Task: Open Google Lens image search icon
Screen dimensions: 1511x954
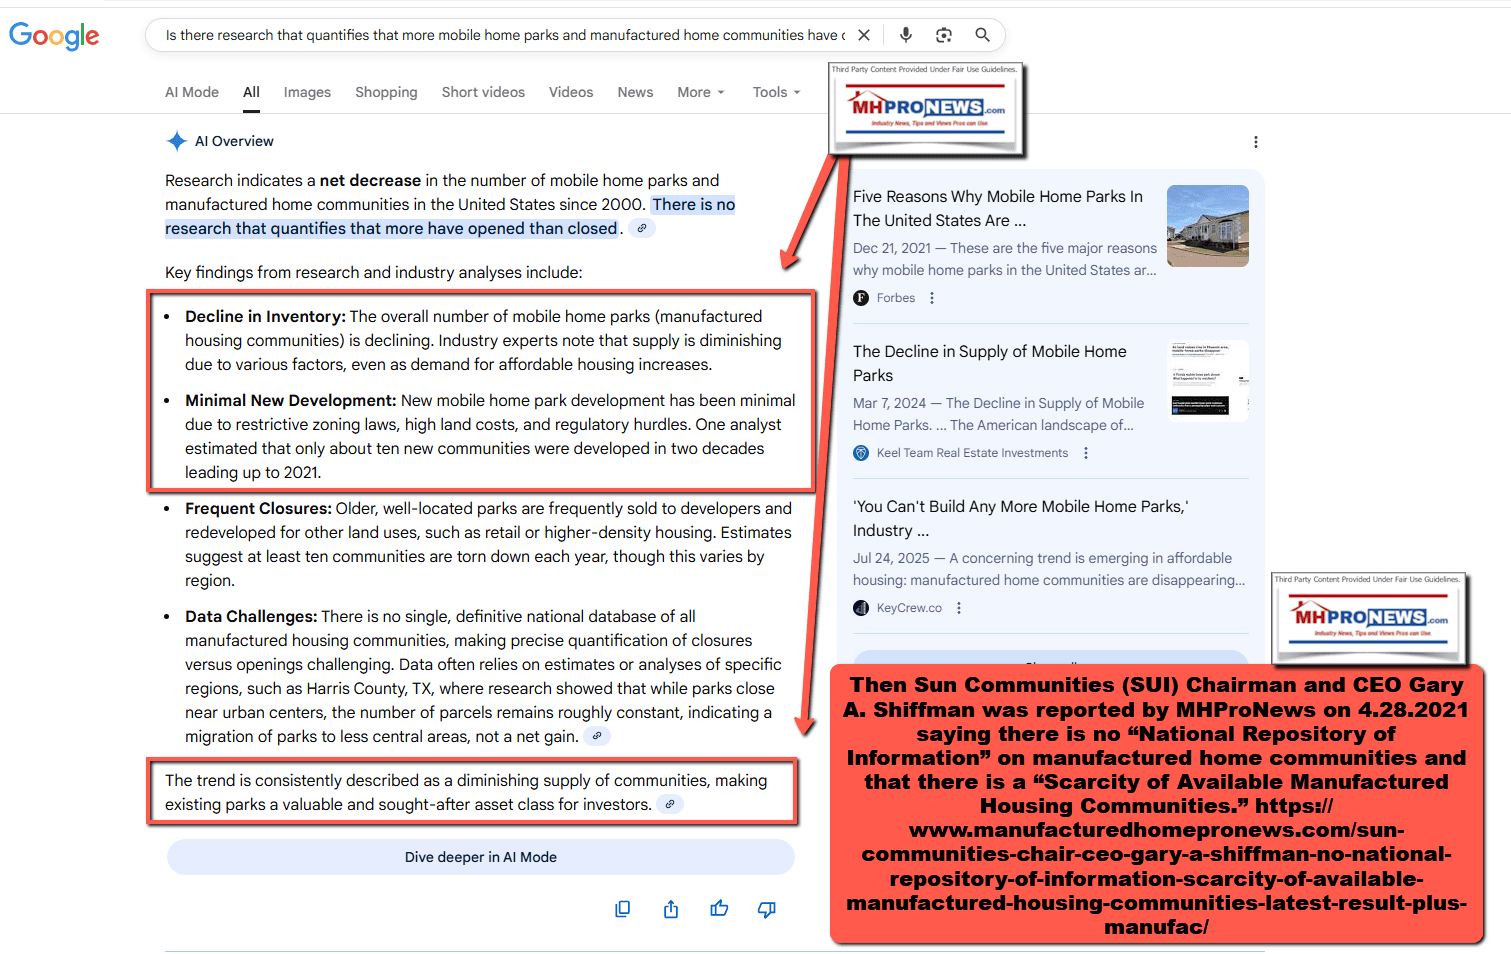Action: tap(943, 35)
